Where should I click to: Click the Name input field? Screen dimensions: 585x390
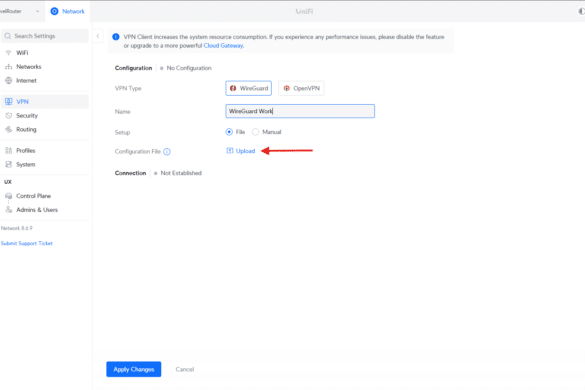pyautogui.click(x=300, y=111)
